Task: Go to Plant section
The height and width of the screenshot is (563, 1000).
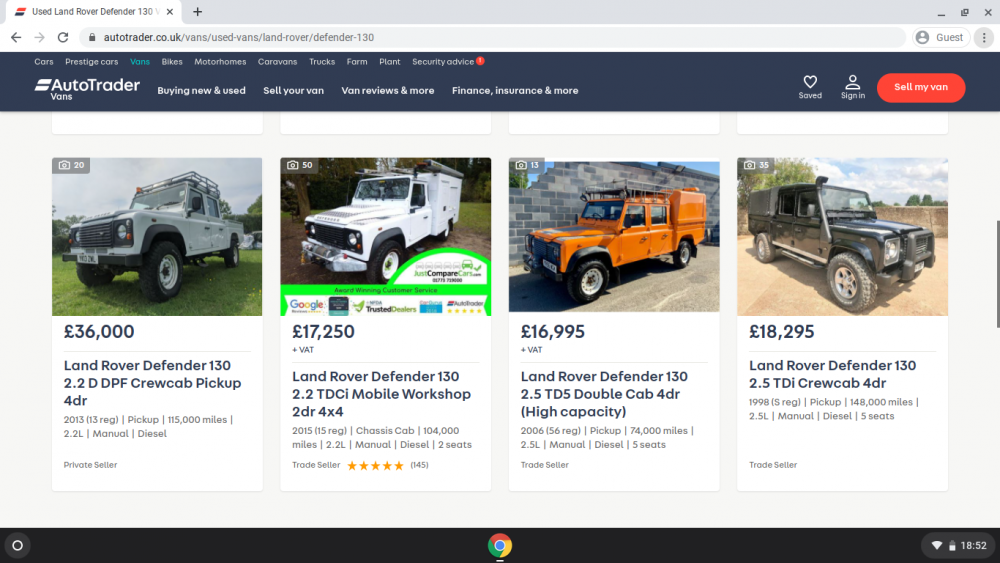Action: pos(390,62)
